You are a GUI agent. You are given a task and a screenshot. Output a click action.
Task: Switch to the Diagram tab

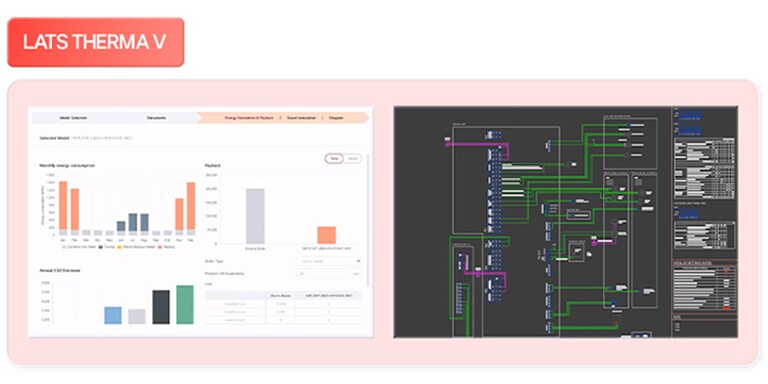tap(336, 118)
